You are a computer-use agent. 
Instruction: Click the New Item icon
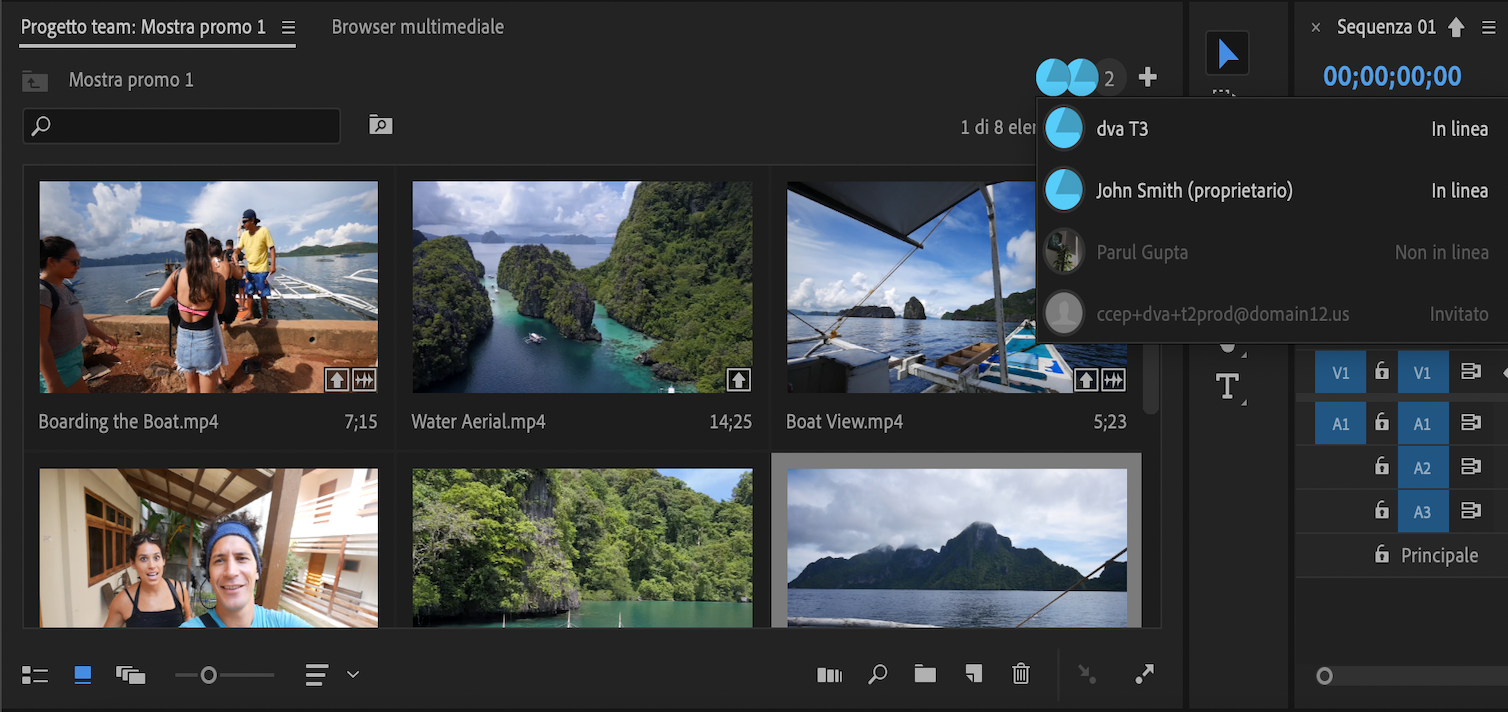tap(973, 675)
